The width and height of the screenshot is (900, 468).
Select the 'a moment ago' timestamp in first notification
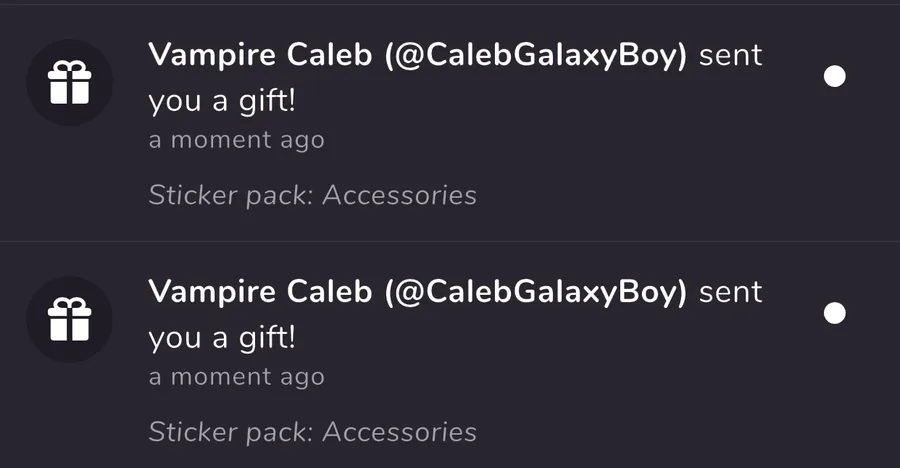click(236, 140)
